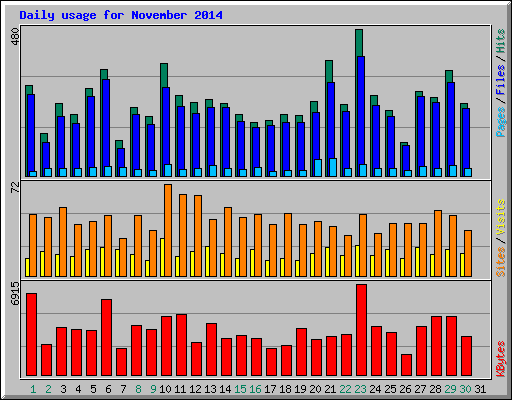Click day 15 on the x-axis
The image size is (512, 400).
pyautogui.click(x=240, y=389)
